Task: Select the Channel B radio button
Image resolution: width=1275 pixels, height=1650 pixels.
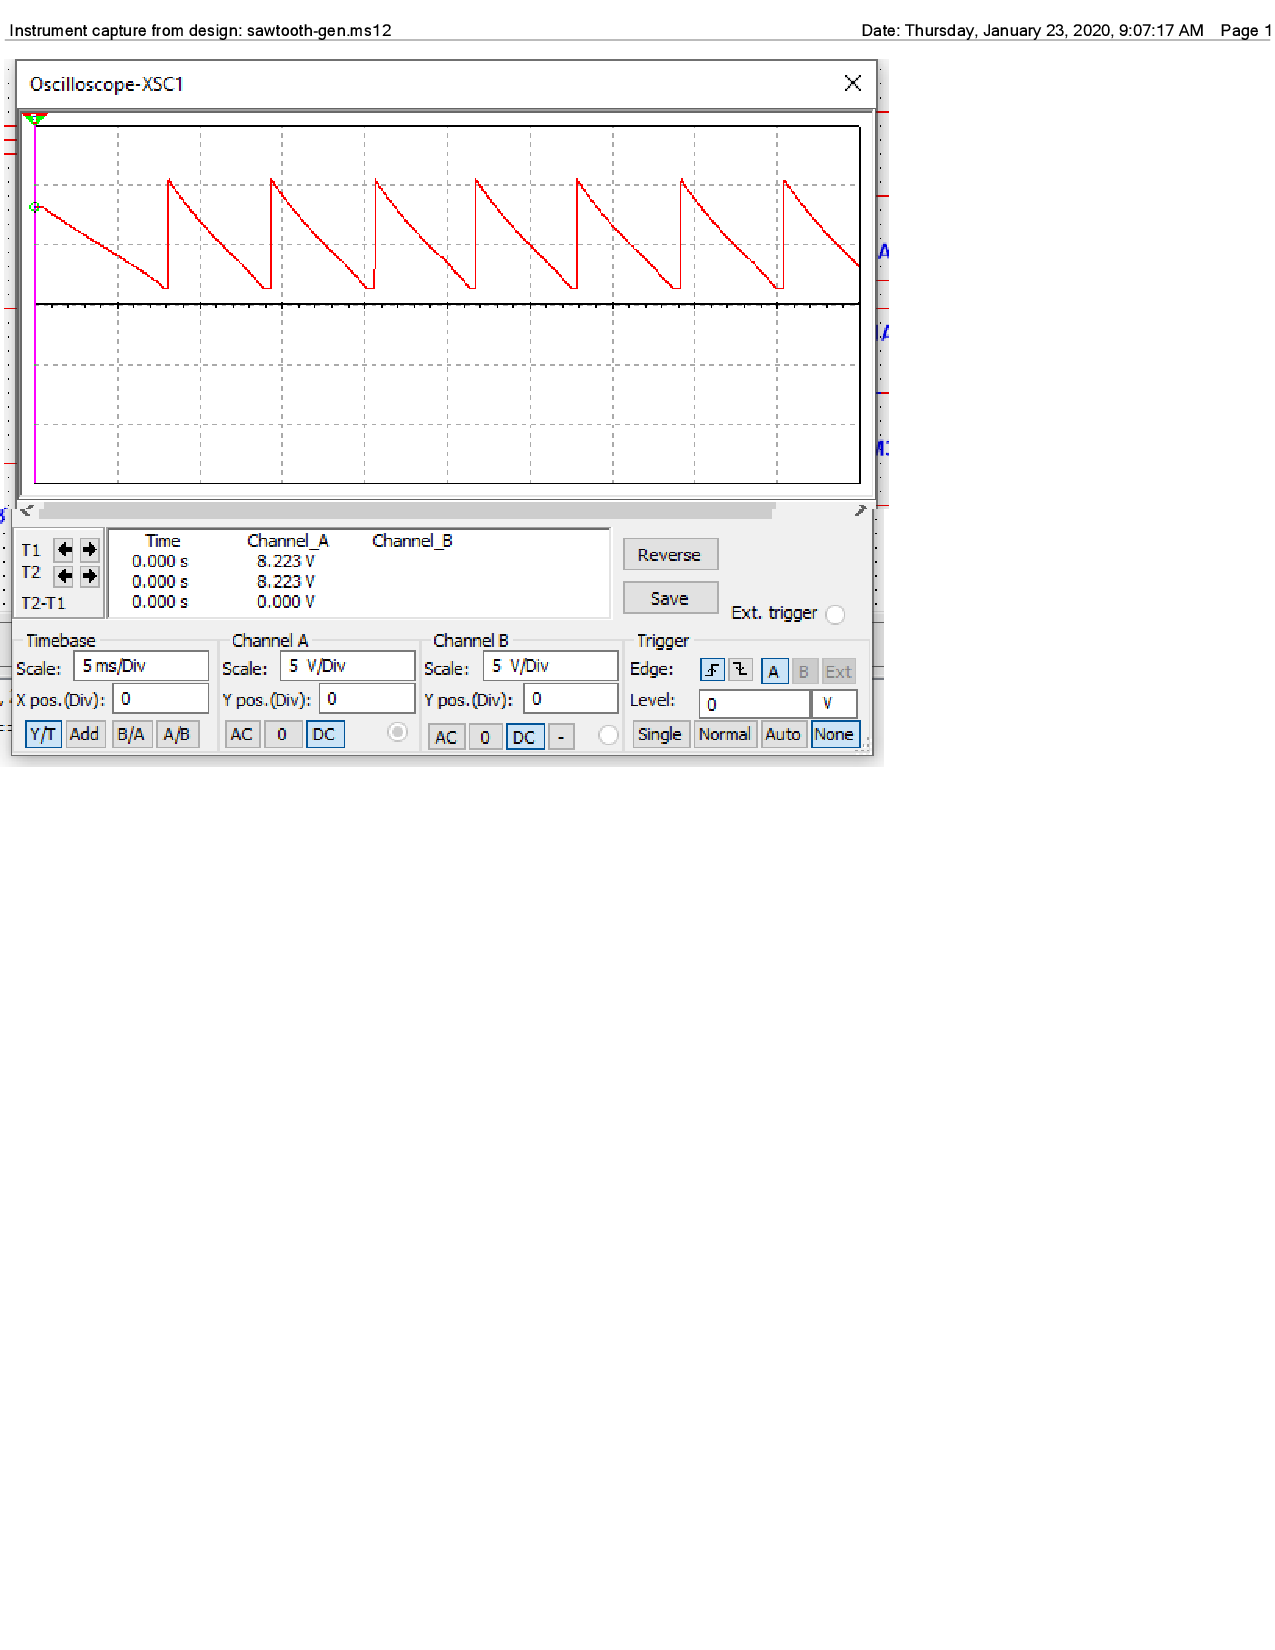Action: coord(608,735)
